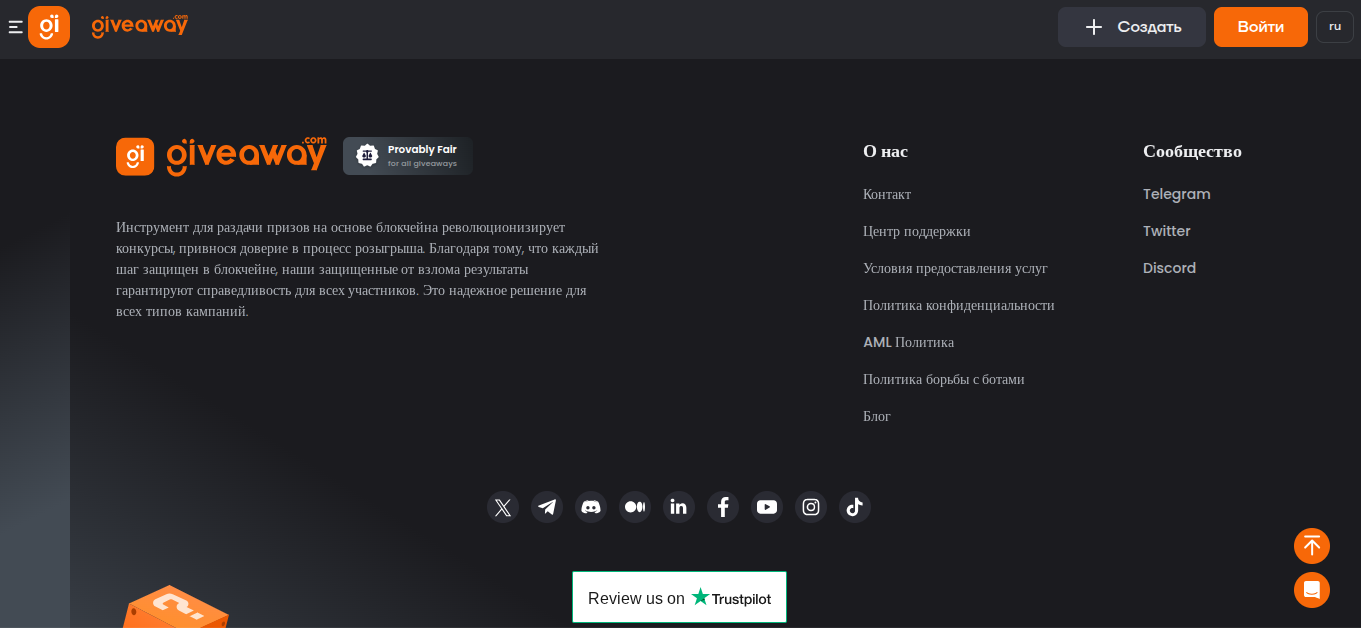The image size is (1361, 628).
Task: Click the LinkedIn social icon
Action: 679,507
